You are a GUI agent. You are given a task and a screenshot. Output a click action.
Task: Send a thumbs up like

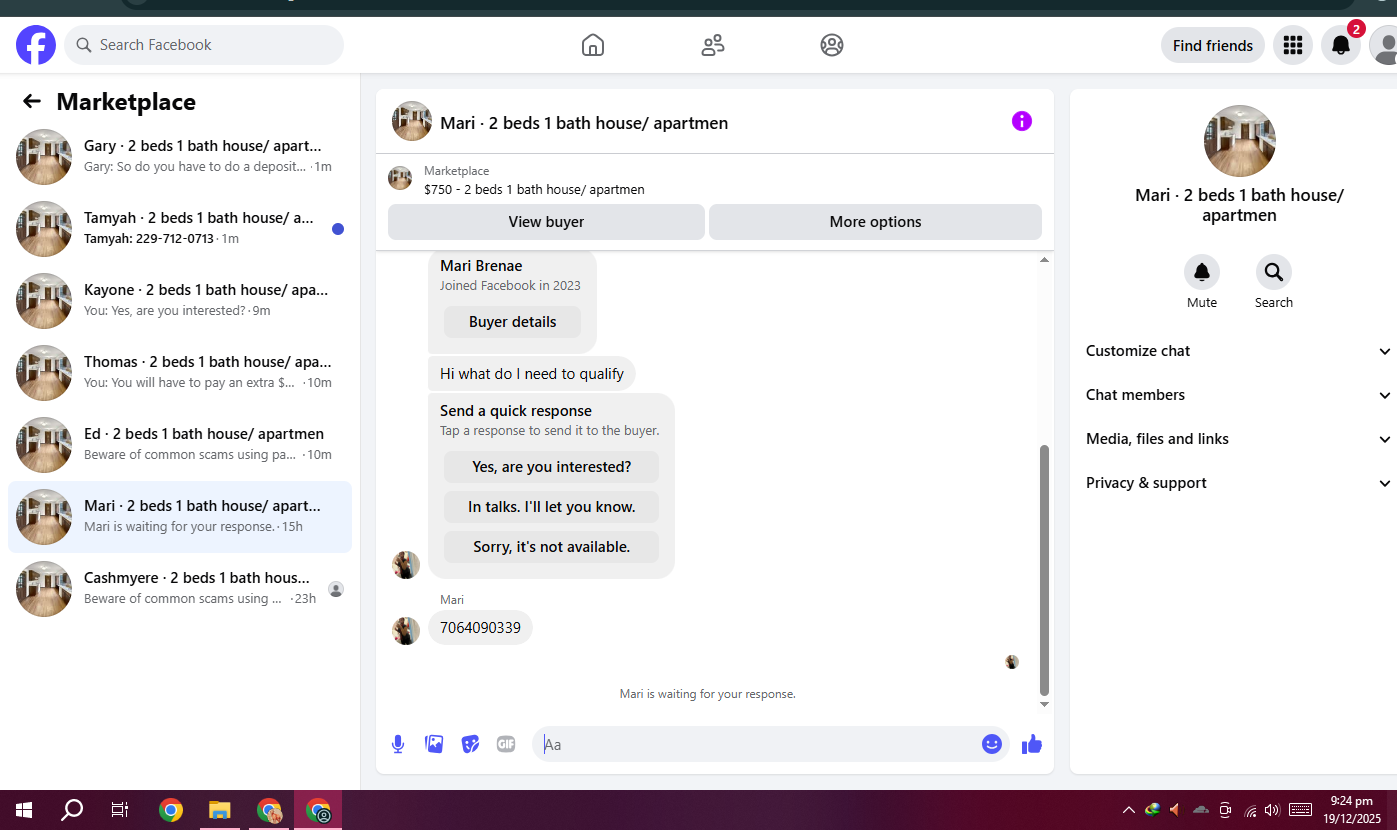[x=1032, y=744]
